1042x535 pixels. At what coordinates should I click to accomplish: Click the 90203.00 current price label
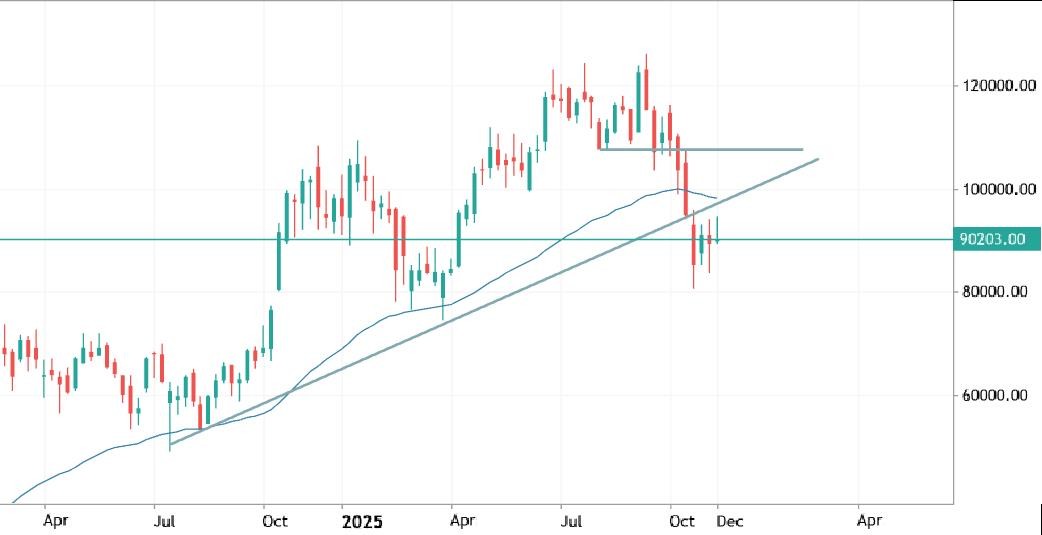click(992, 240)
